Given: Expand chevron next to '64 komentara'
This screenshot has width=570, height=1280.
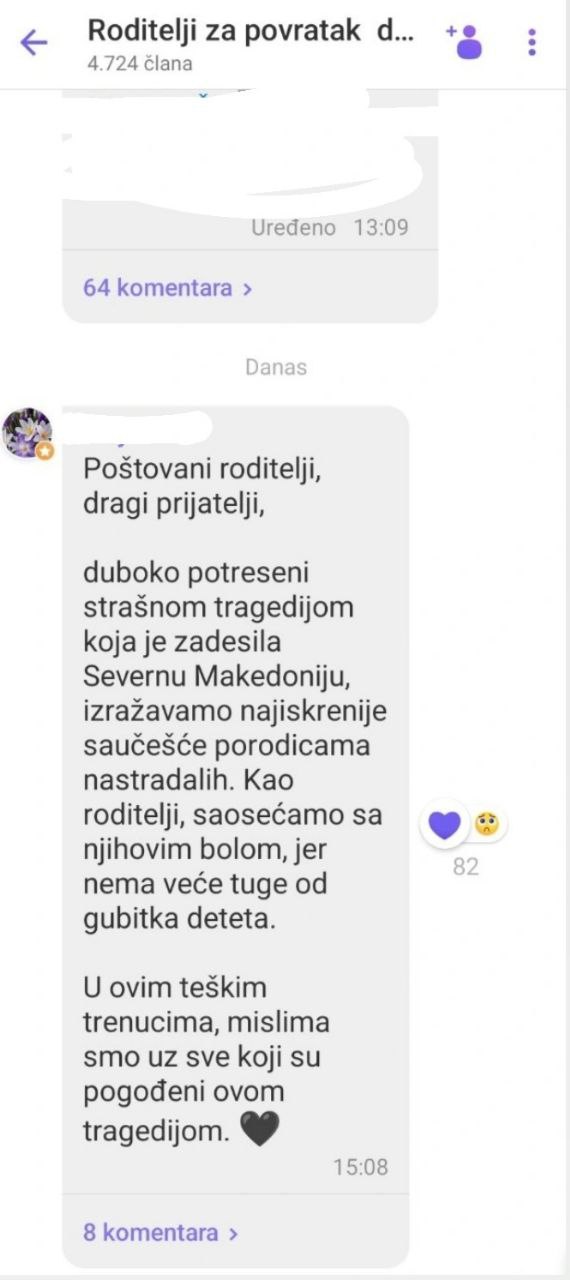Looking at the screenshot, I should click(247, 289).
